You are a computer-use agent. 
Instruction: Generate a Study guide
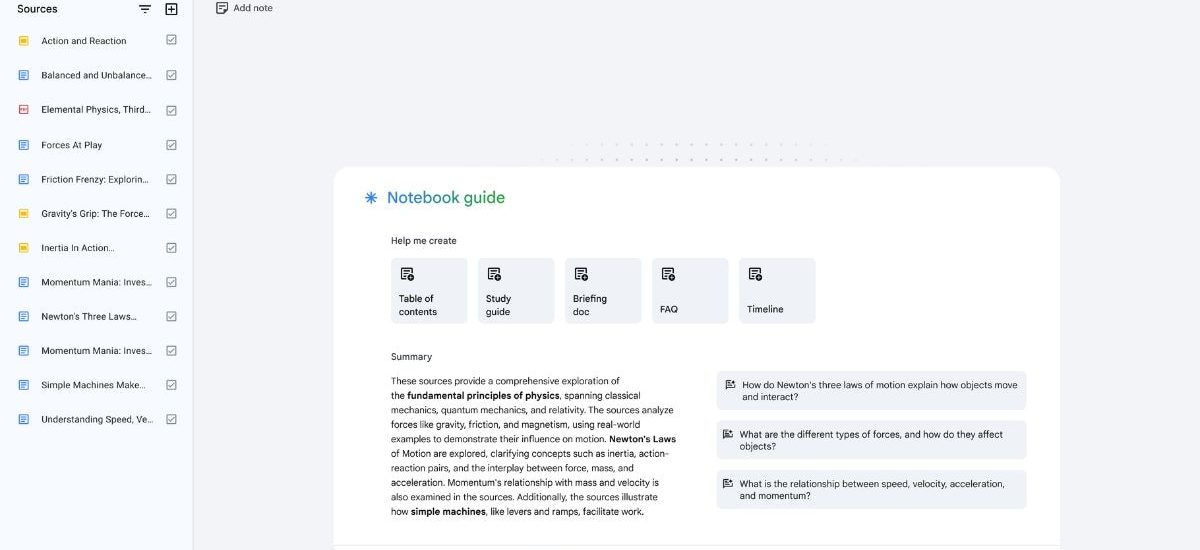[x=516, y=291]
